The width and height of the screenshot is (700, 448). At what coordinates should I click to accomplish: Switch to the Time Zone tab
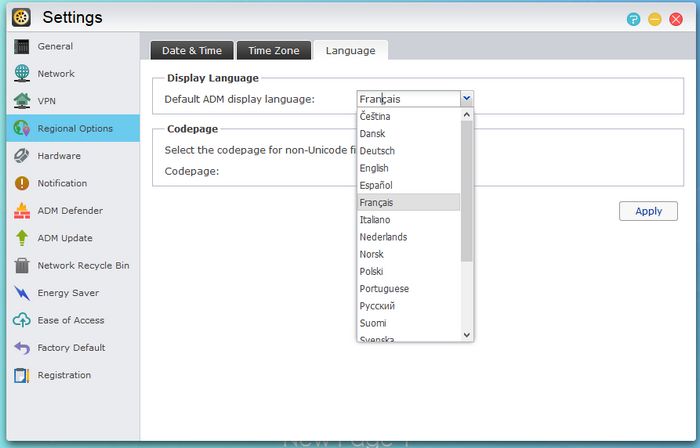coord(273,51)
